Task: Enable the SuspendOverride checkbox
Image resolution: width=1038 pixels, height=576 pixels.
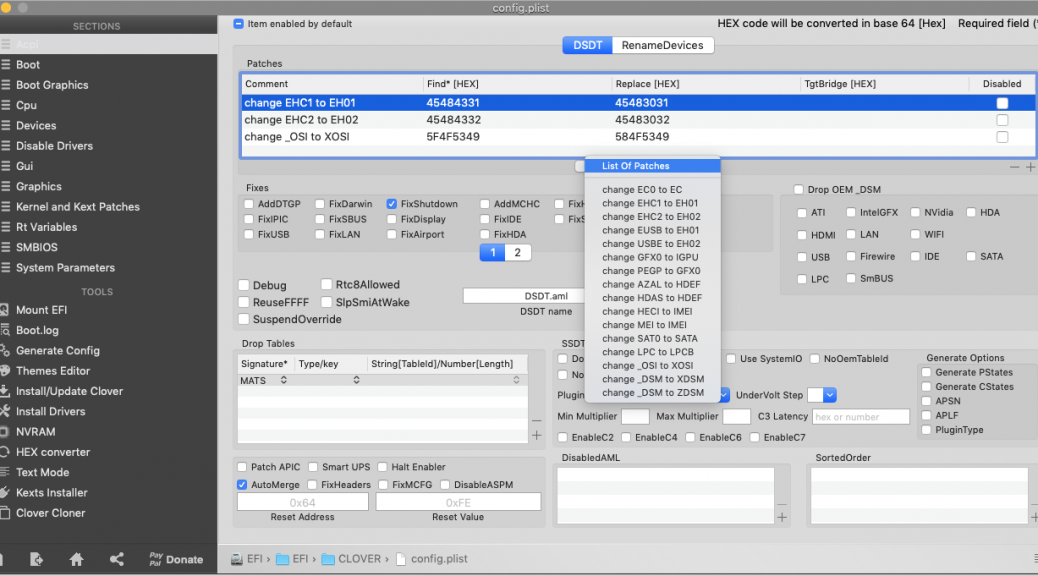Action: coord(244,319)
